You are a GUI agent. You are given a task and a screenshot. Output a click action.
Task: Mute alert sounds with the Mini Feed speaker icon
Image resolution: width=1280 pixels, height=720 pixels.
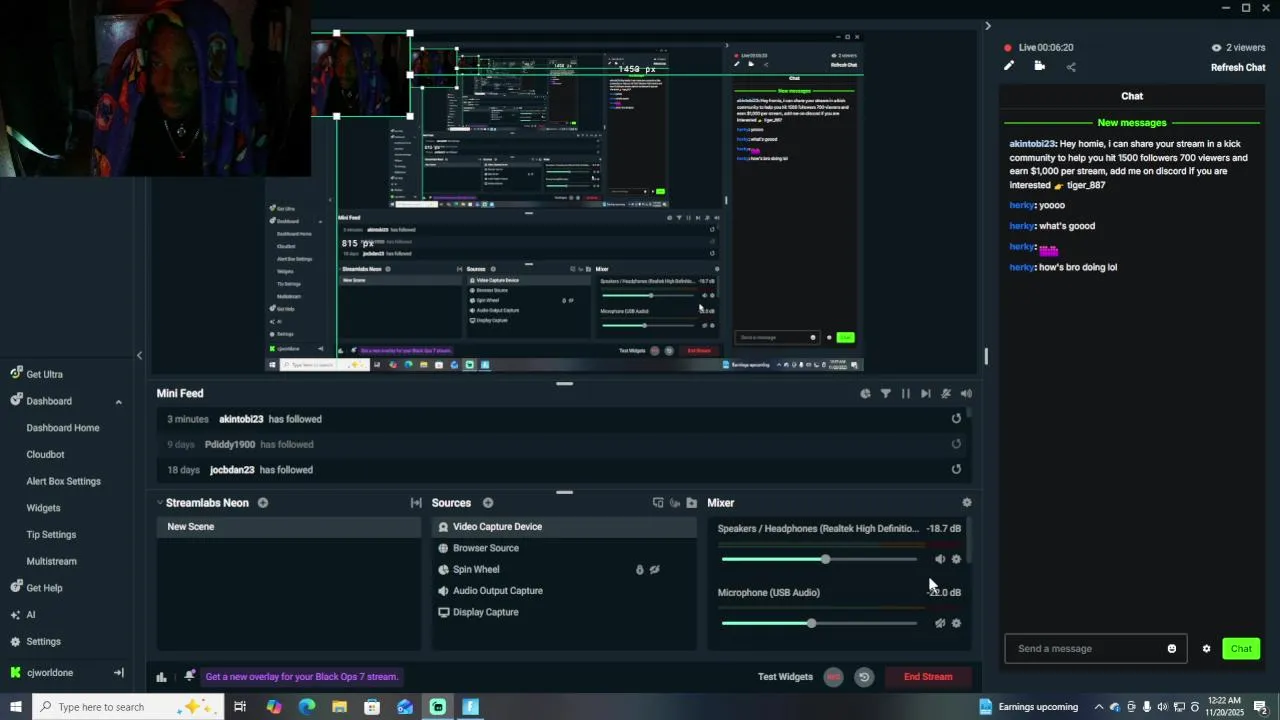click(966, 394)
